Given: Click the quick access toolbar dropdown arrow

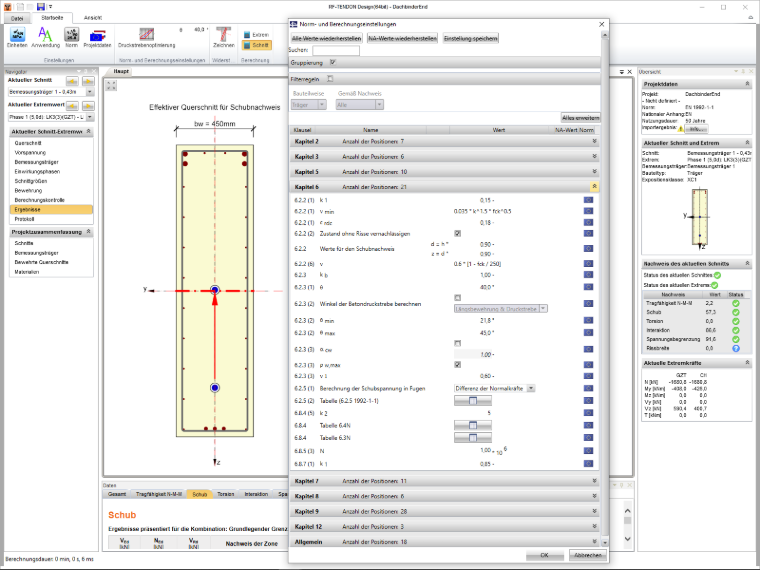Looking at the screenshot, I should [50, 7].
